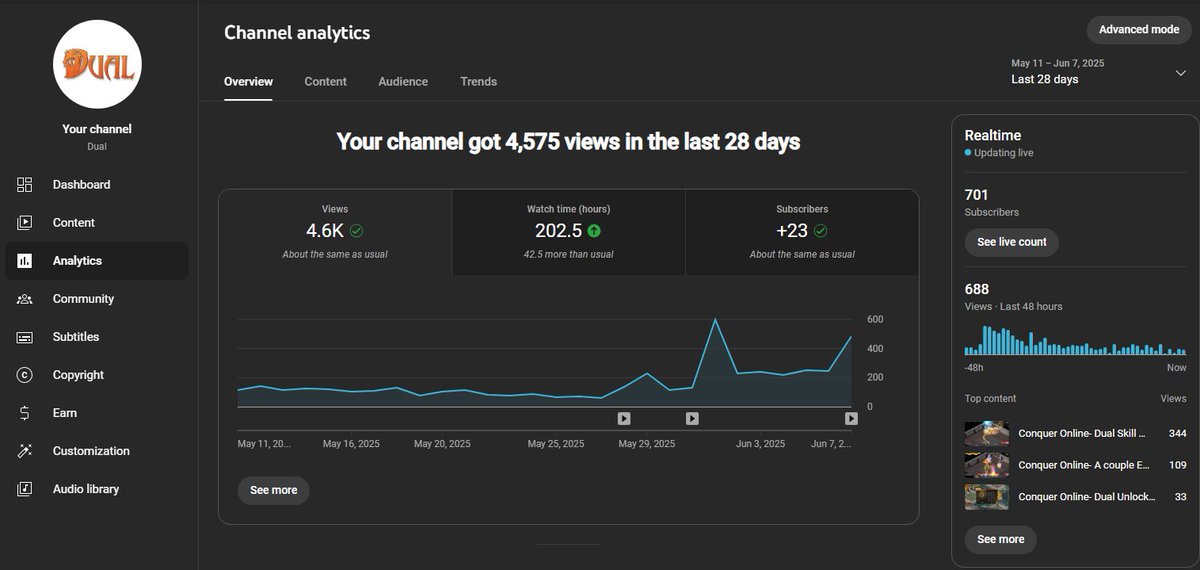Click the Dual channel avatar logo
Screen dimensions: 1200x570
97,64
